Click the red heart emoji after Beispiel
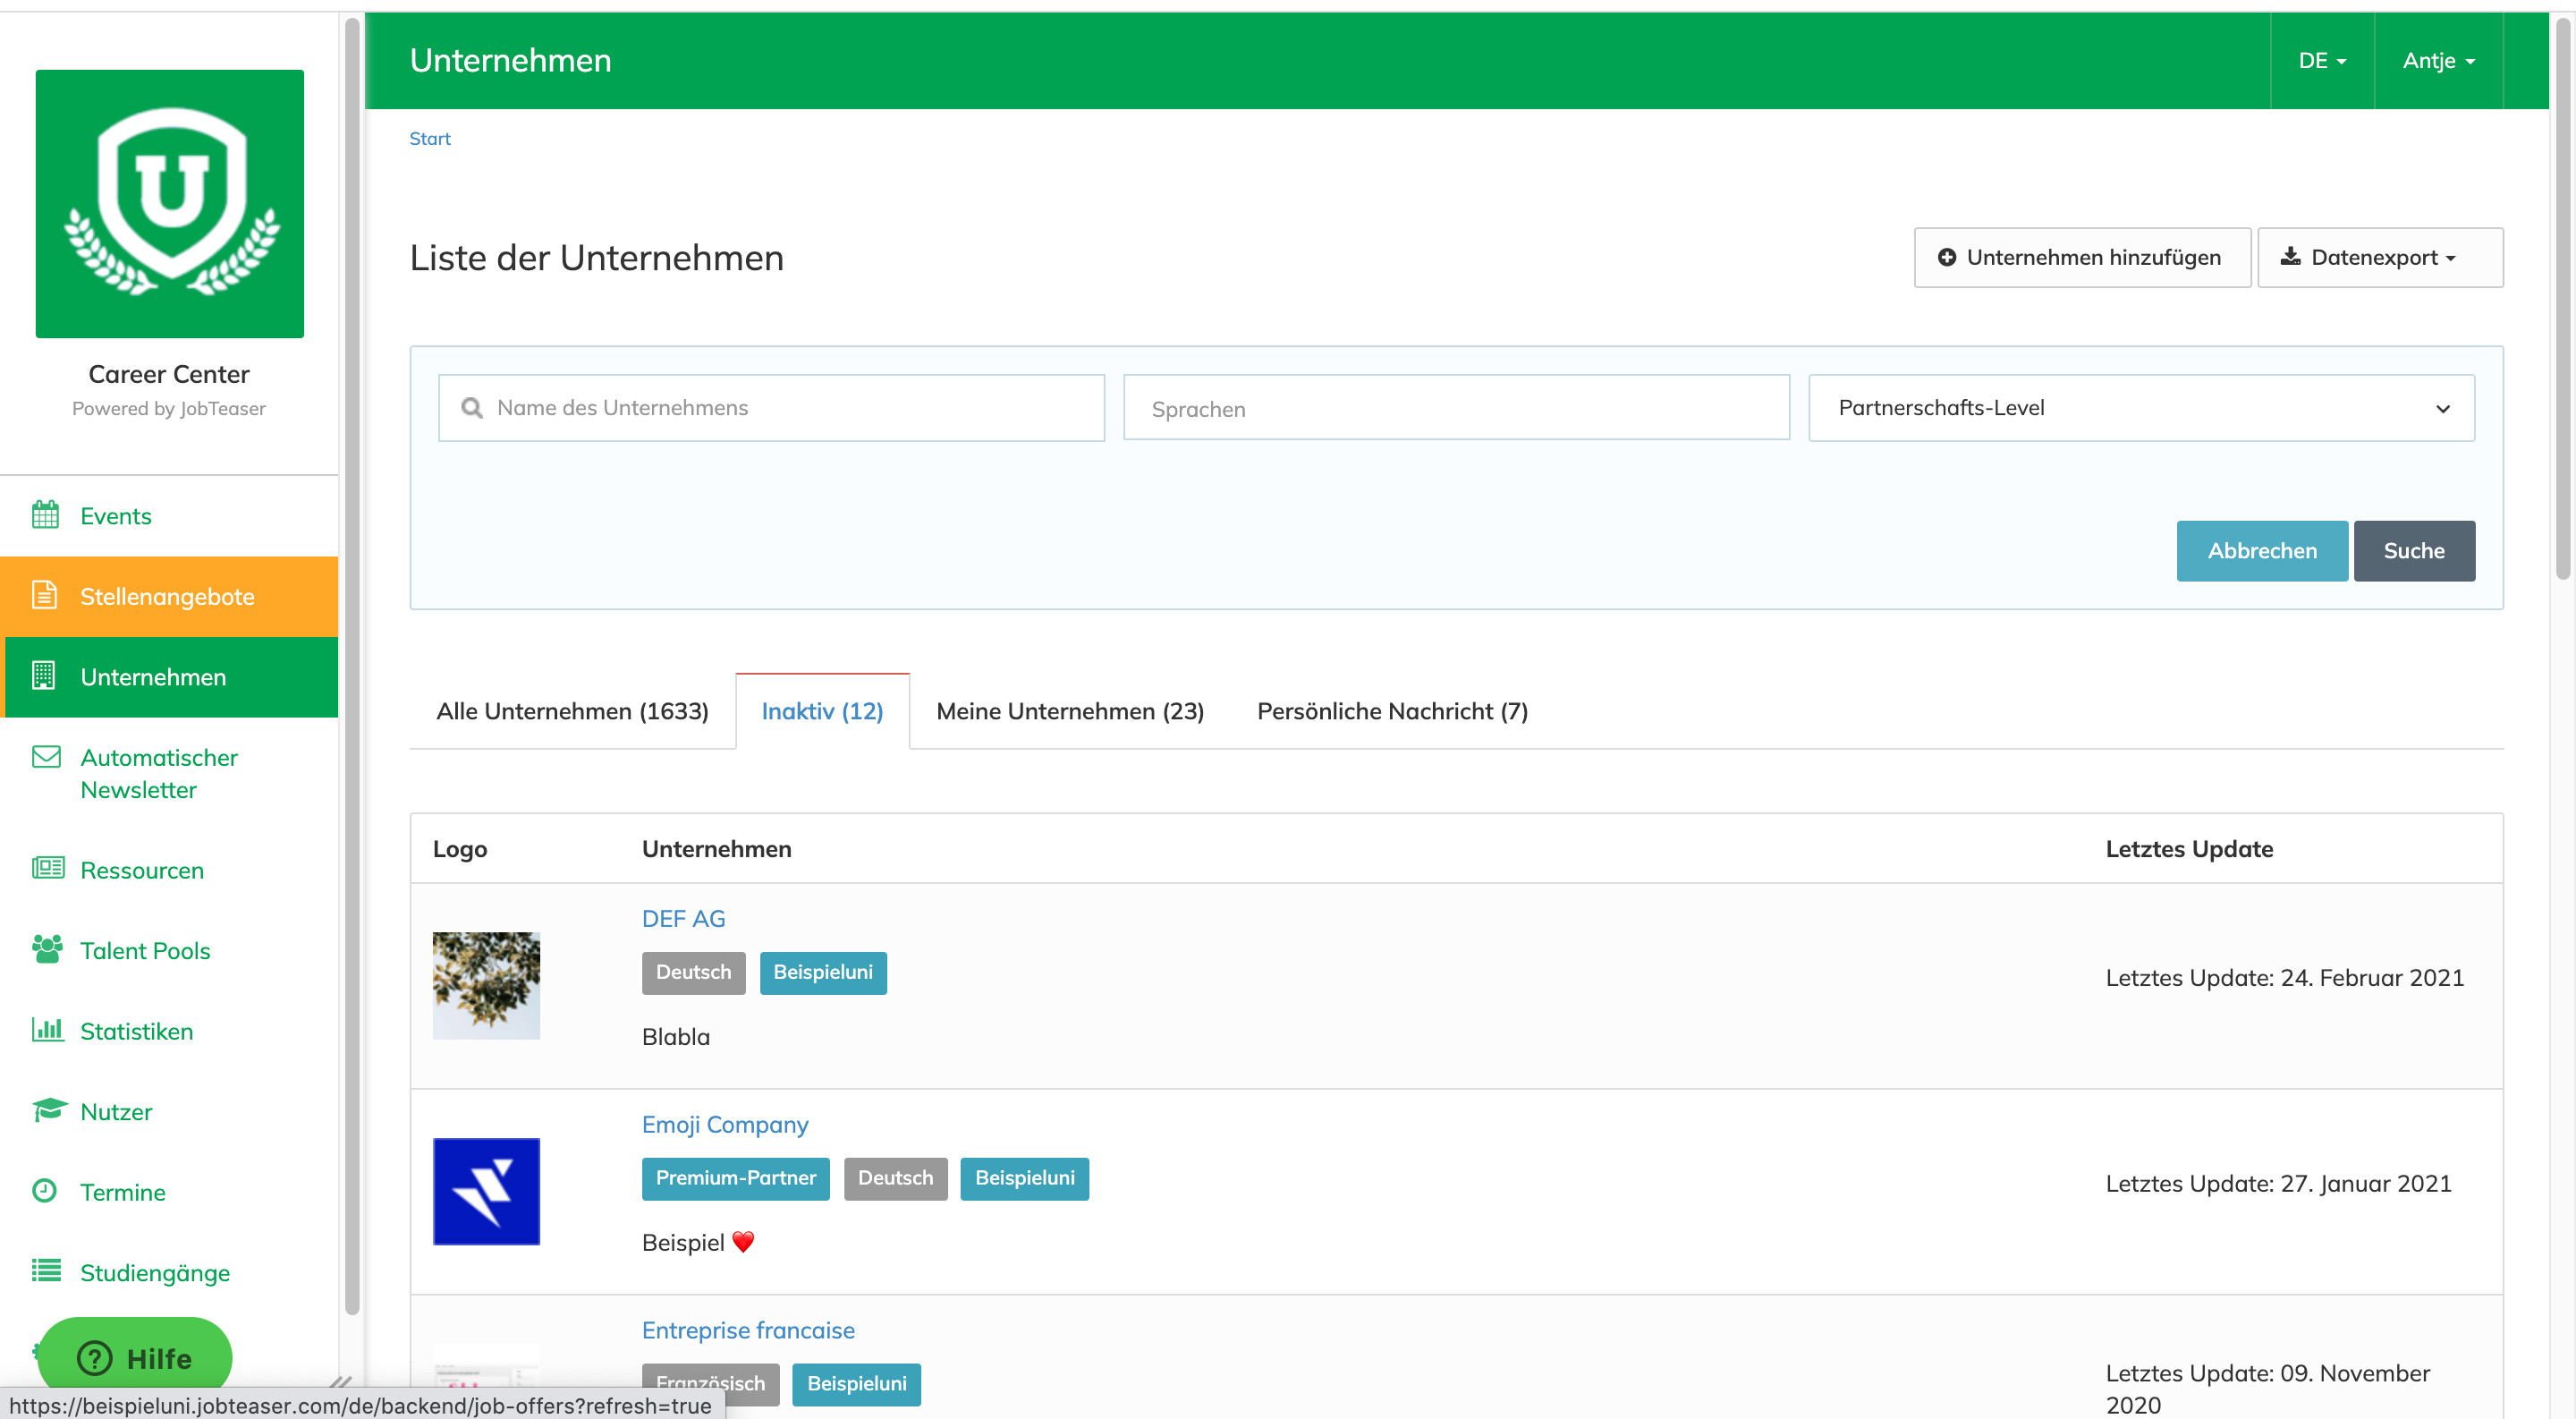The image size is (2576, 1419). pos(743,1242)
